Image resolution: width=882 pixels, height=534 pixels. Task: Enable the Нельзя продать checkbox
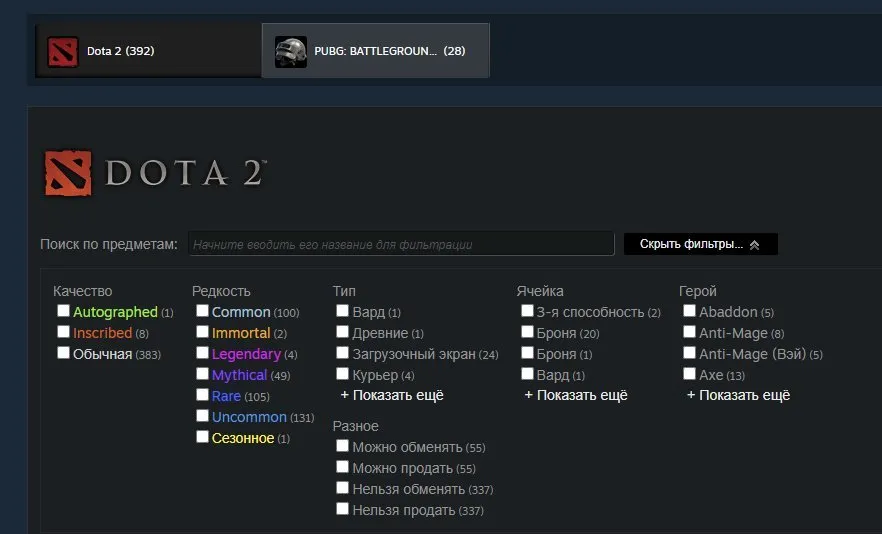pyautogui.click(x=343, y=509)
